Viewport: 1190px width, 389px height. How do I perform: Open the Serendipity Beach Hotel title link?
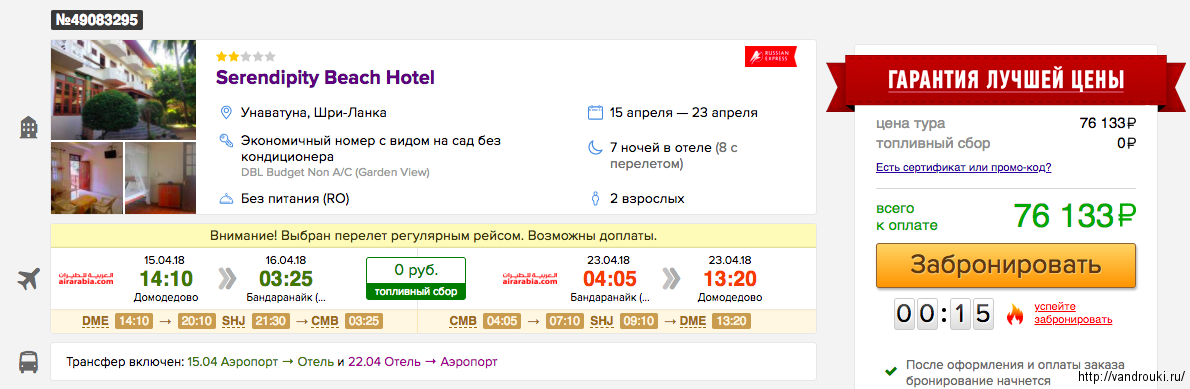326,77
